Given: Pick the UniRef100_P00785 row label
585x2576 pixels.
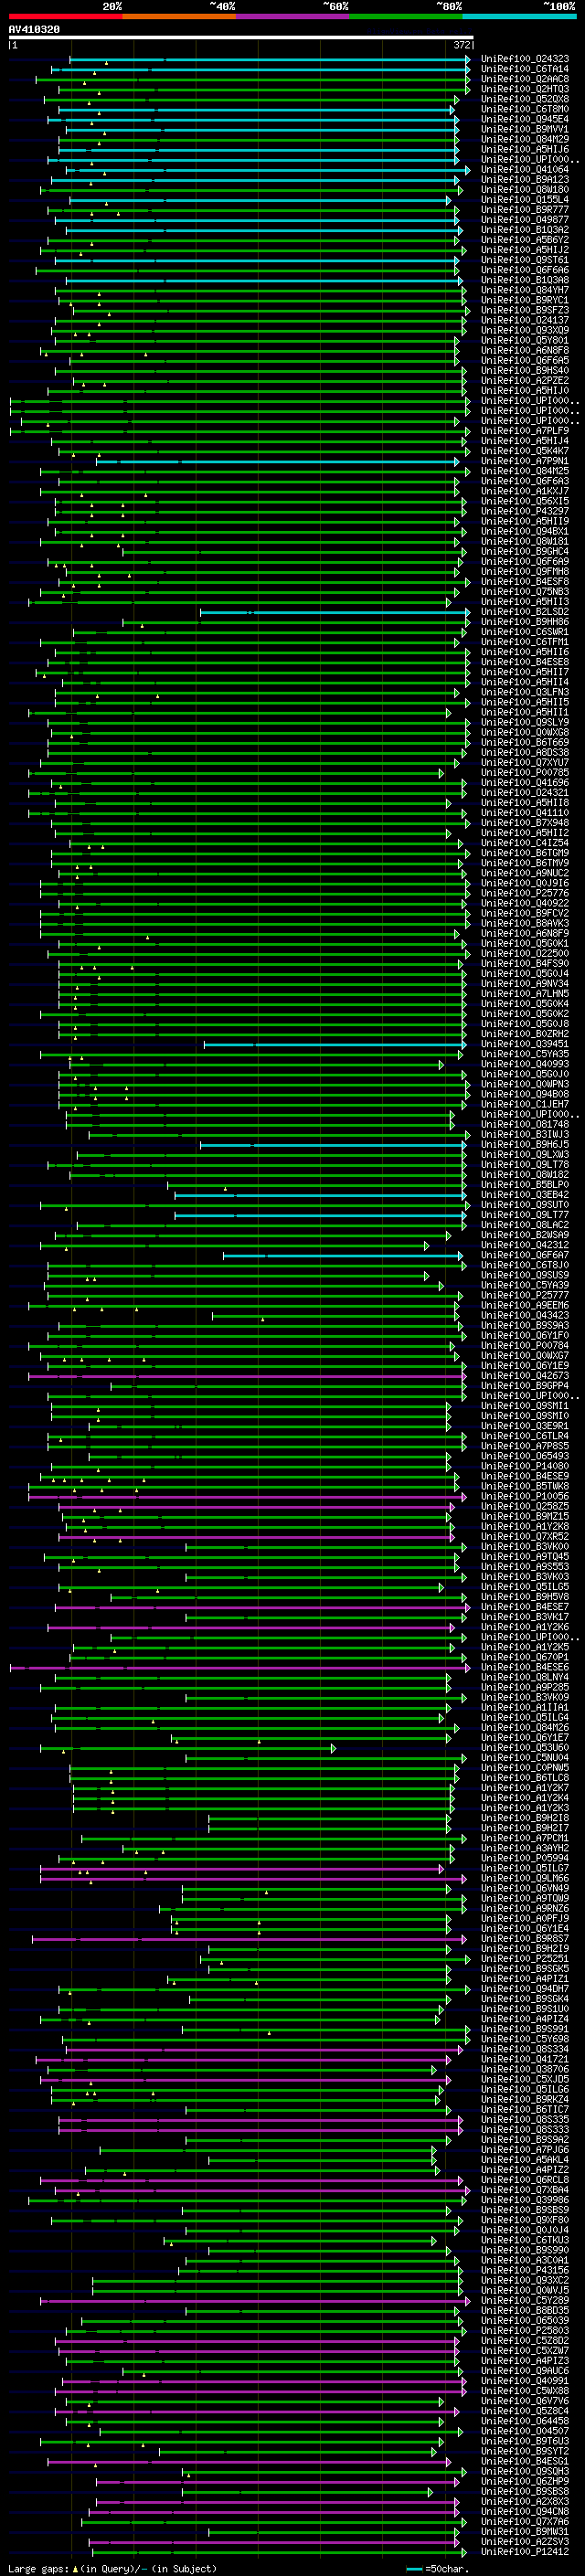Looking at the screenshot, I should point(525,773).
